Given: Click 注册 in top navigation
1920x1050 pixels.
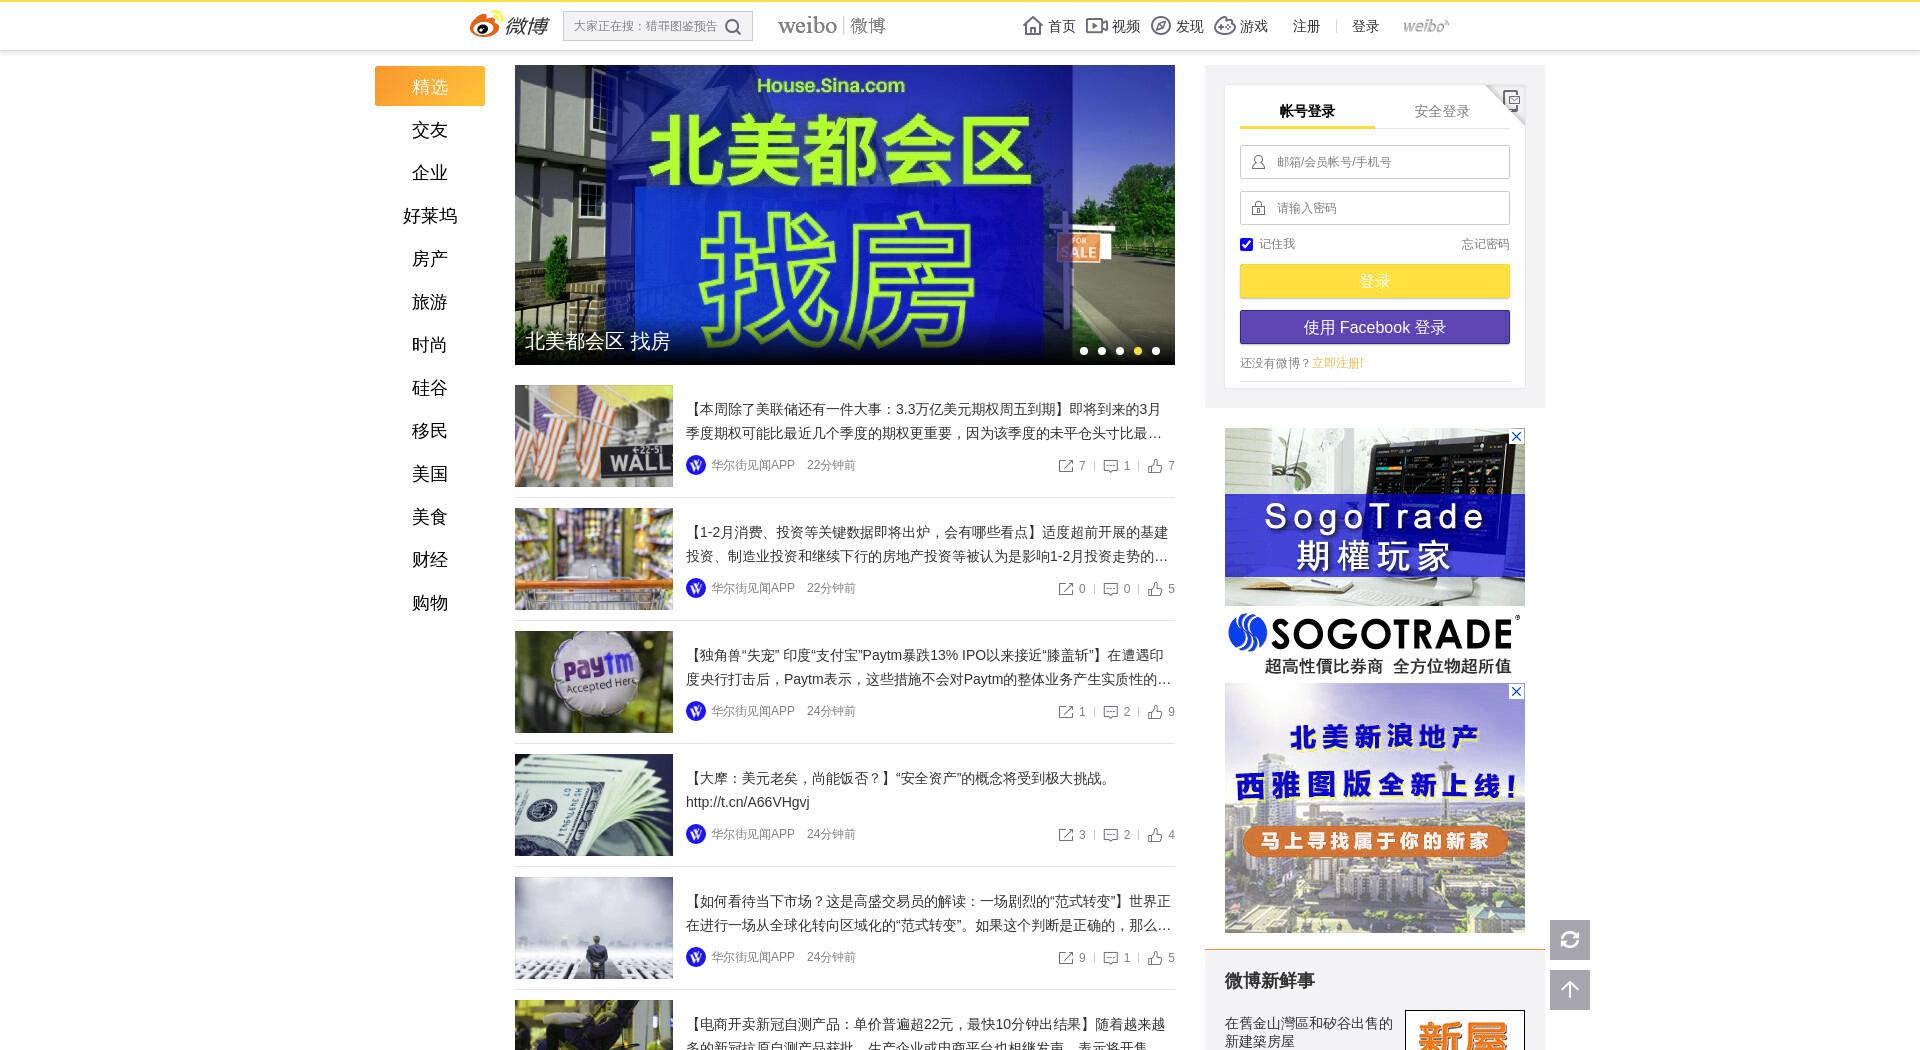Looking at the screenshot, I should pyautogui.click(x=1306, y=26).
